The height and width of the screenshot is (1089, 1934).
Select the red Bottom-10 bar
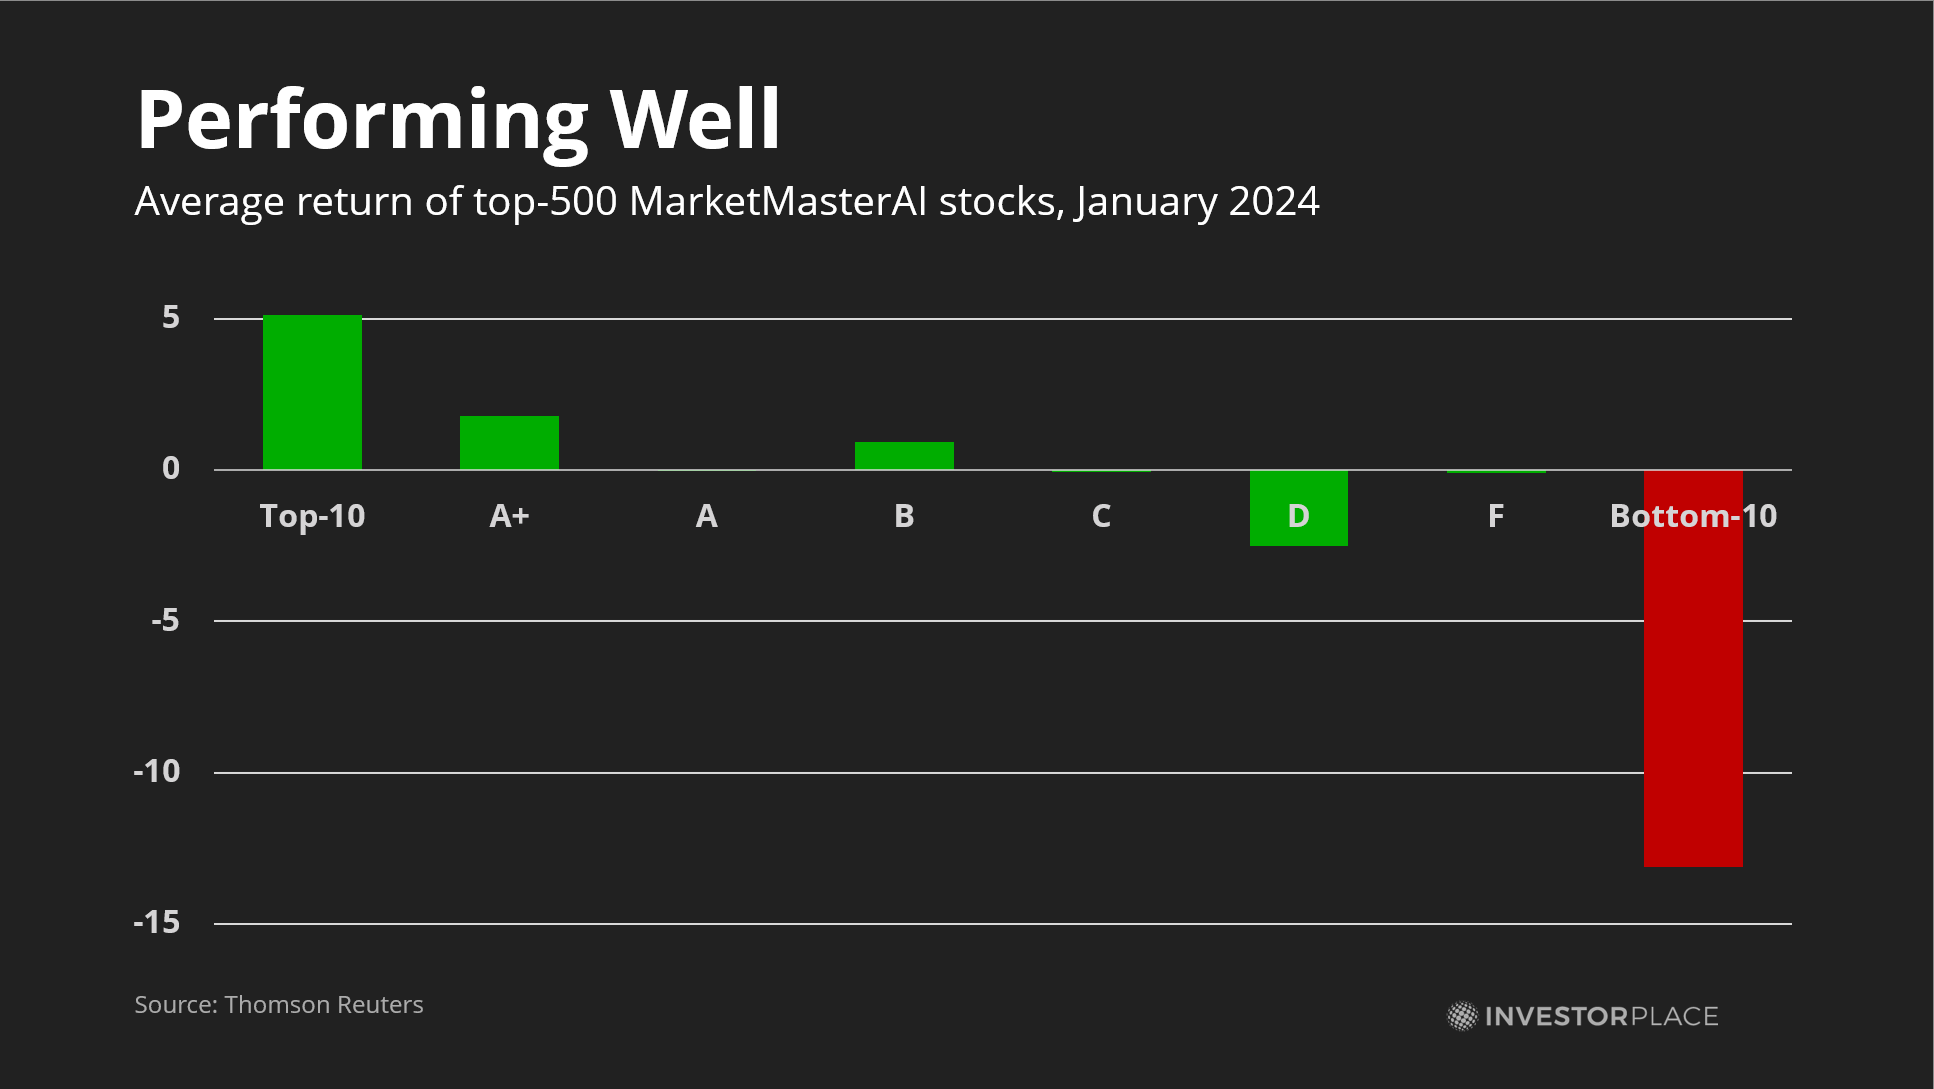coord(1693,700)
